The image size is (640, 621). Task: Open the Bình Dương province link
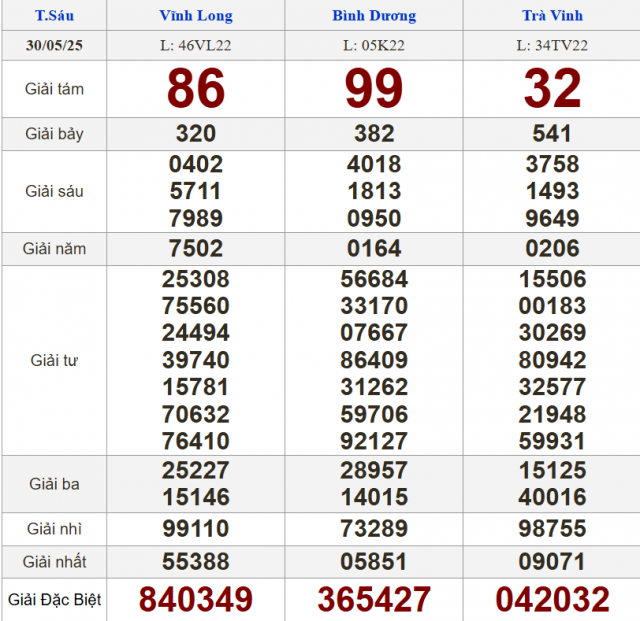(374, 16)
